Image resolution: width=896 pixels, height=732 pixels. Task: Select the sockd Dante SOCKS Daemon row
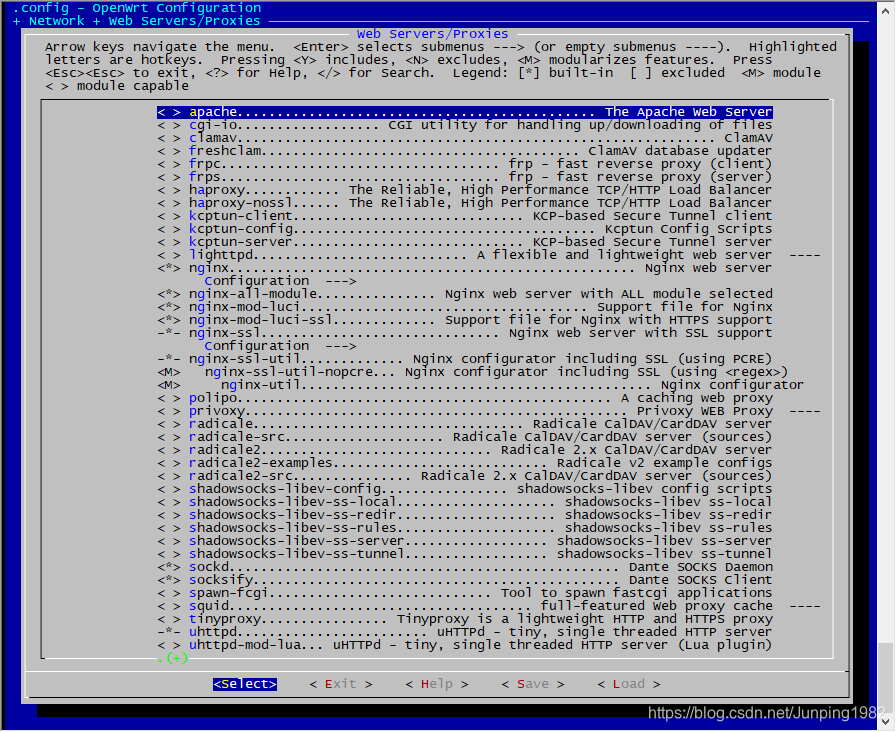pos(465,567)
